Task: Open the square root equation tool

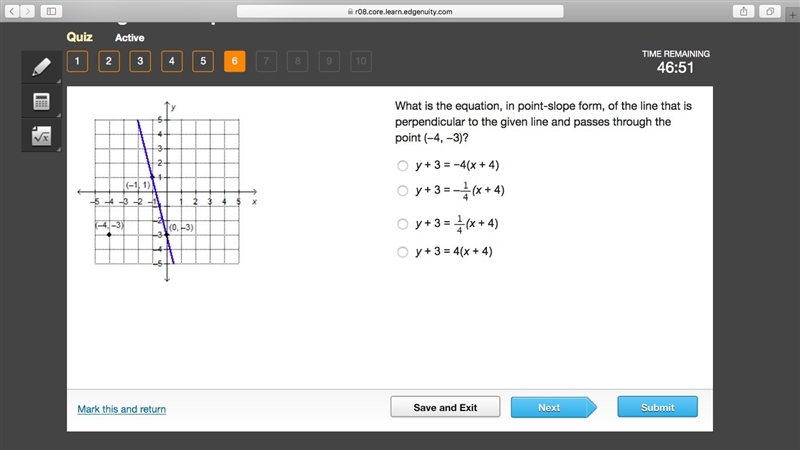Action: pyautogui.click(x=41, y=136)
